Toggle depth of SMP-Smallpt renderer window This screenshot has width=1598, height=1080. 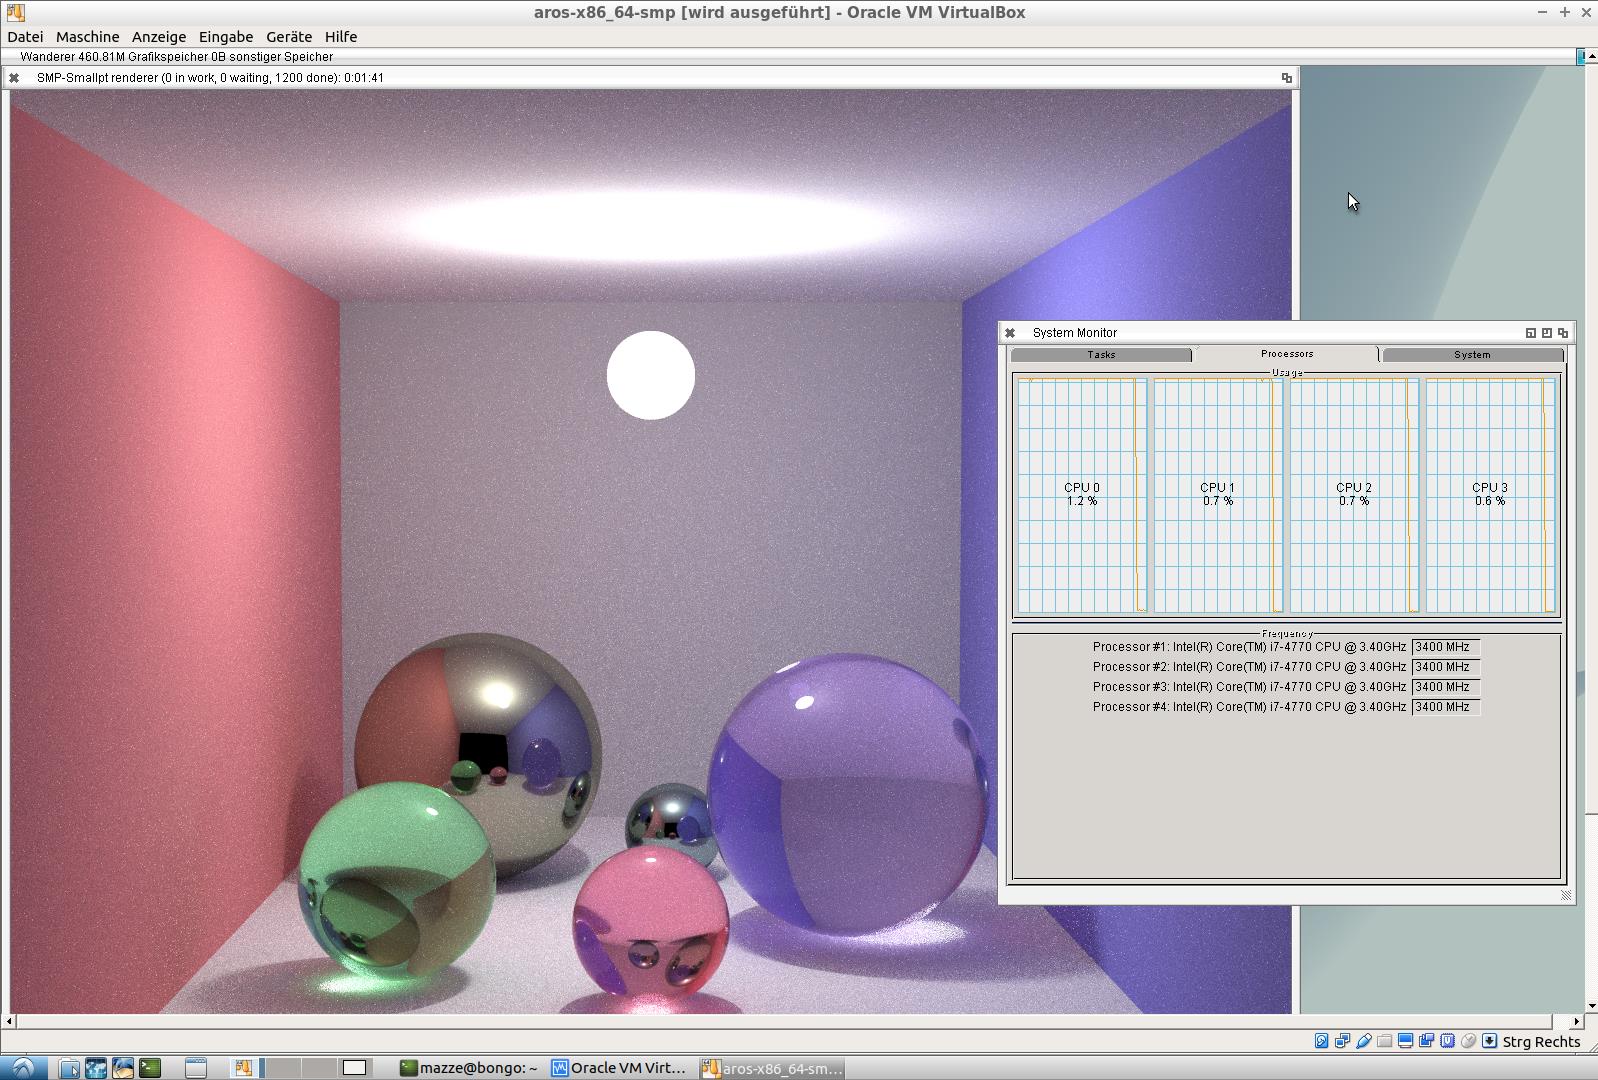1287,78
